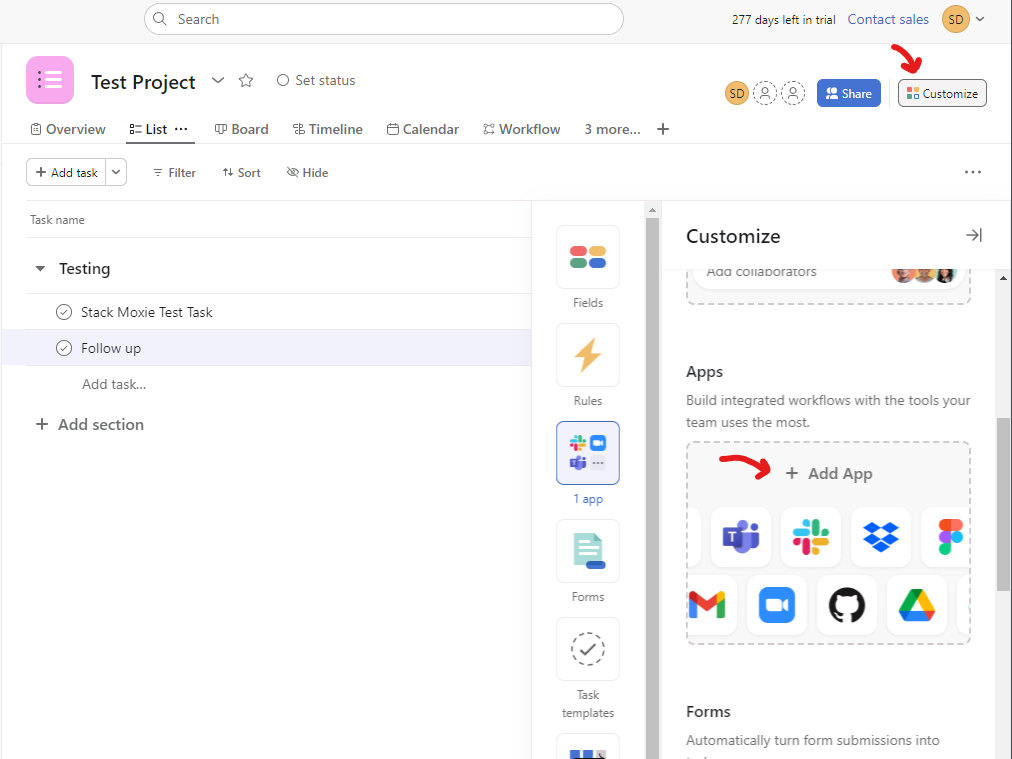This screenshot has height=759, width=1012.
Task: Collapse the Customize panel with arrow icon
Action: click(973, 236)
